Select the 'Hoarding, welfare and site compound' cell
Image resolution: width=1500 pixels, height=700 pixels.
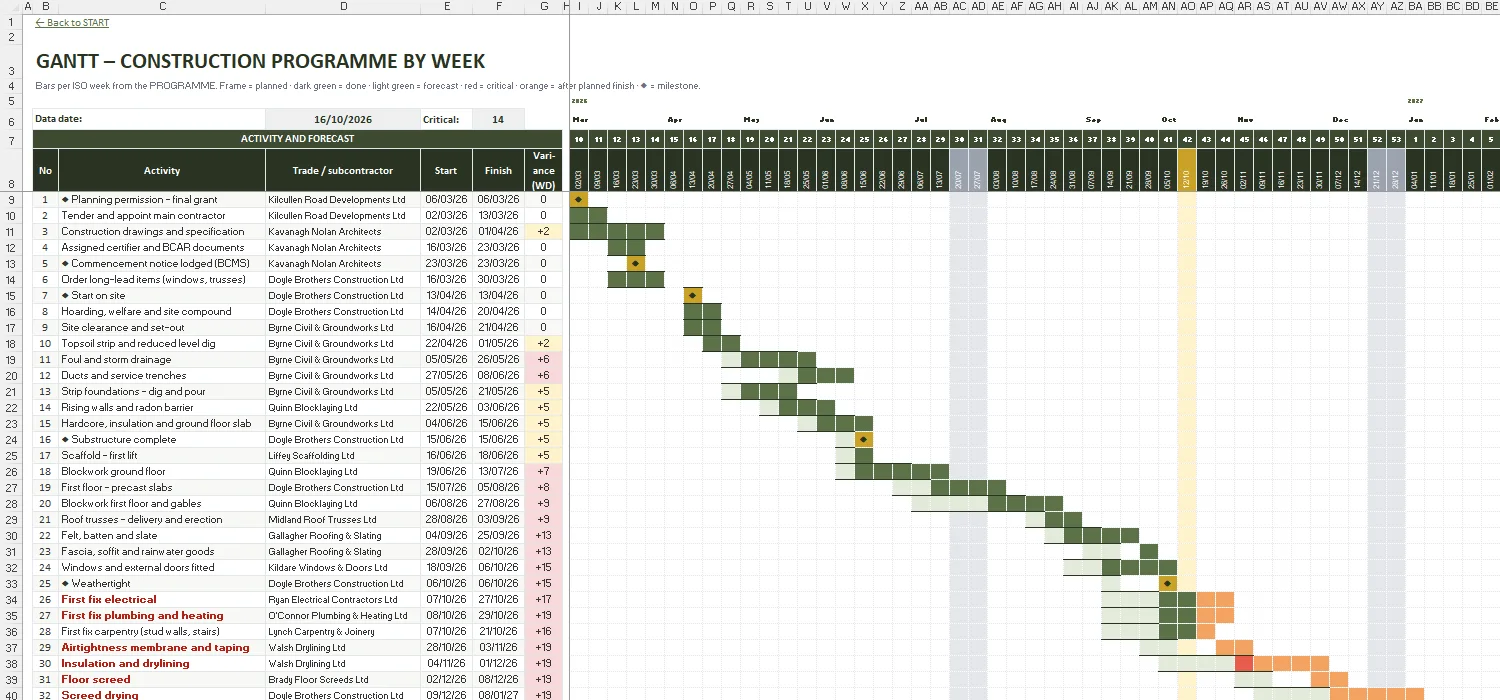162,311
